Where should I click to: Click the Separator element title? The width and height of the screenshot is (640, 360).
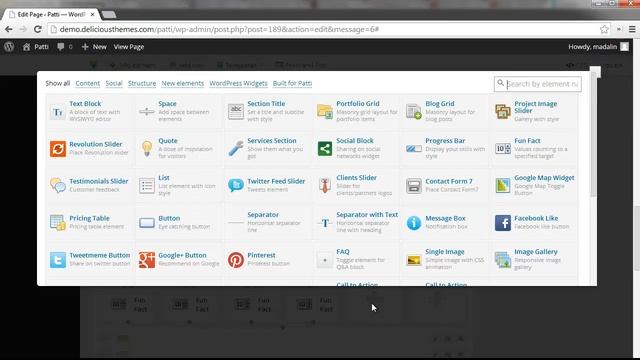click(x=263, y=215)
